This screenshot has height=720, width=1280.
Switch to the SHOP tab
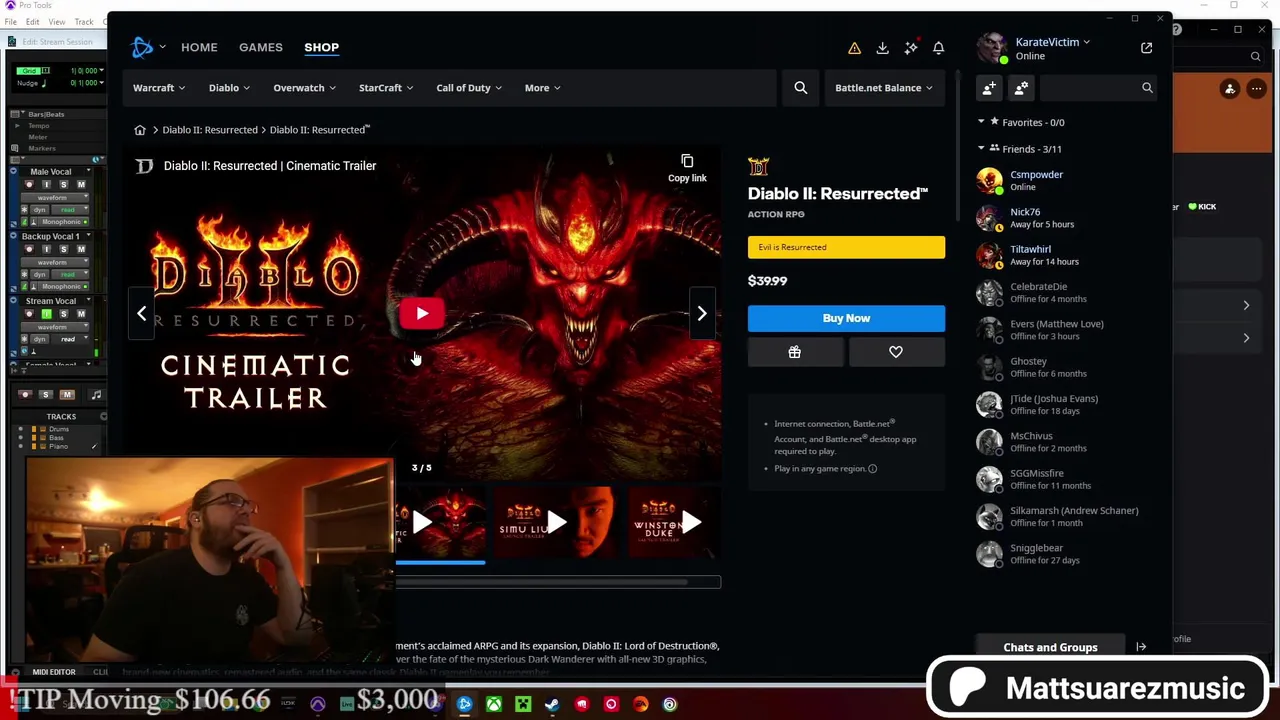322,47
